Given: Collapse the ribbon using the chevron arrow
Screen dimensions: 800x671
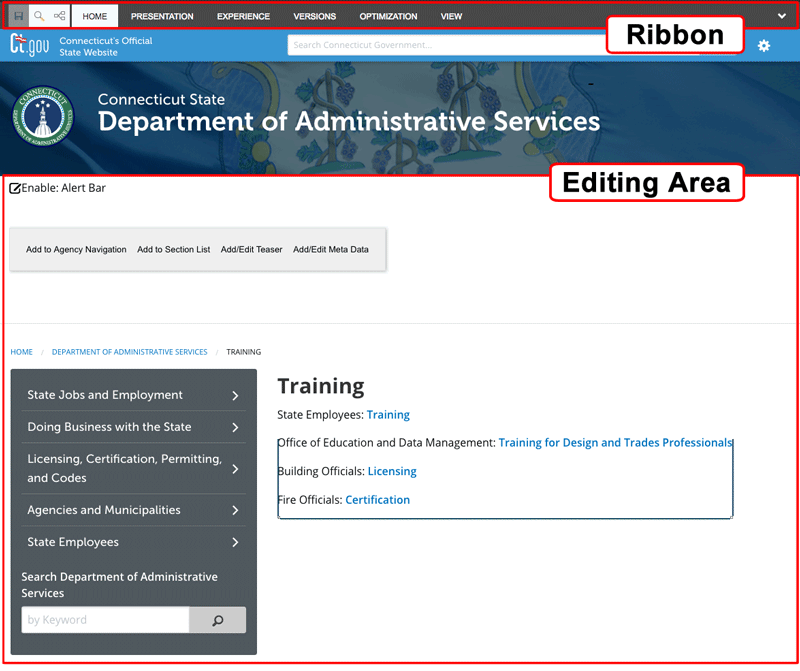Looking at the screenshot, I should 782,16.
